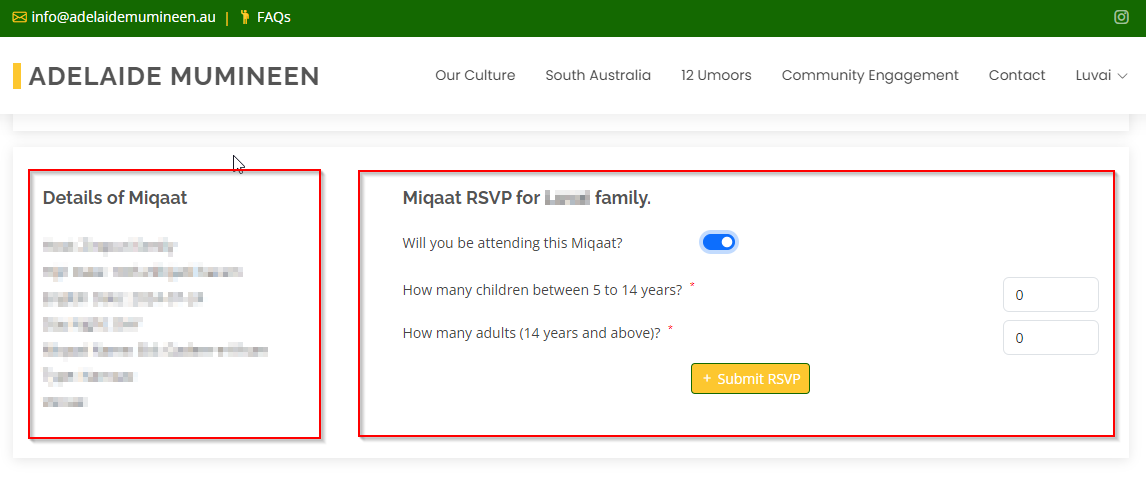
Task: Navigate to Community Engagement
Action: pyautogui.click(x=870, y=75)
